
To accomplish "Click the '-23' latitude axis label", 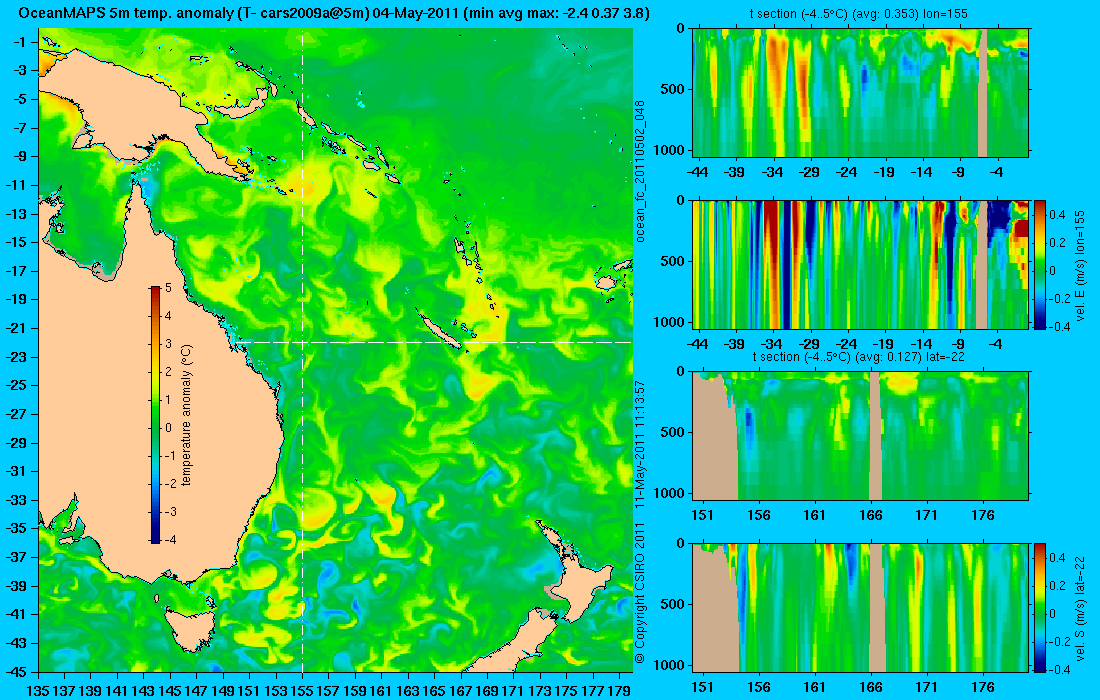I will [x=18, y=356].
